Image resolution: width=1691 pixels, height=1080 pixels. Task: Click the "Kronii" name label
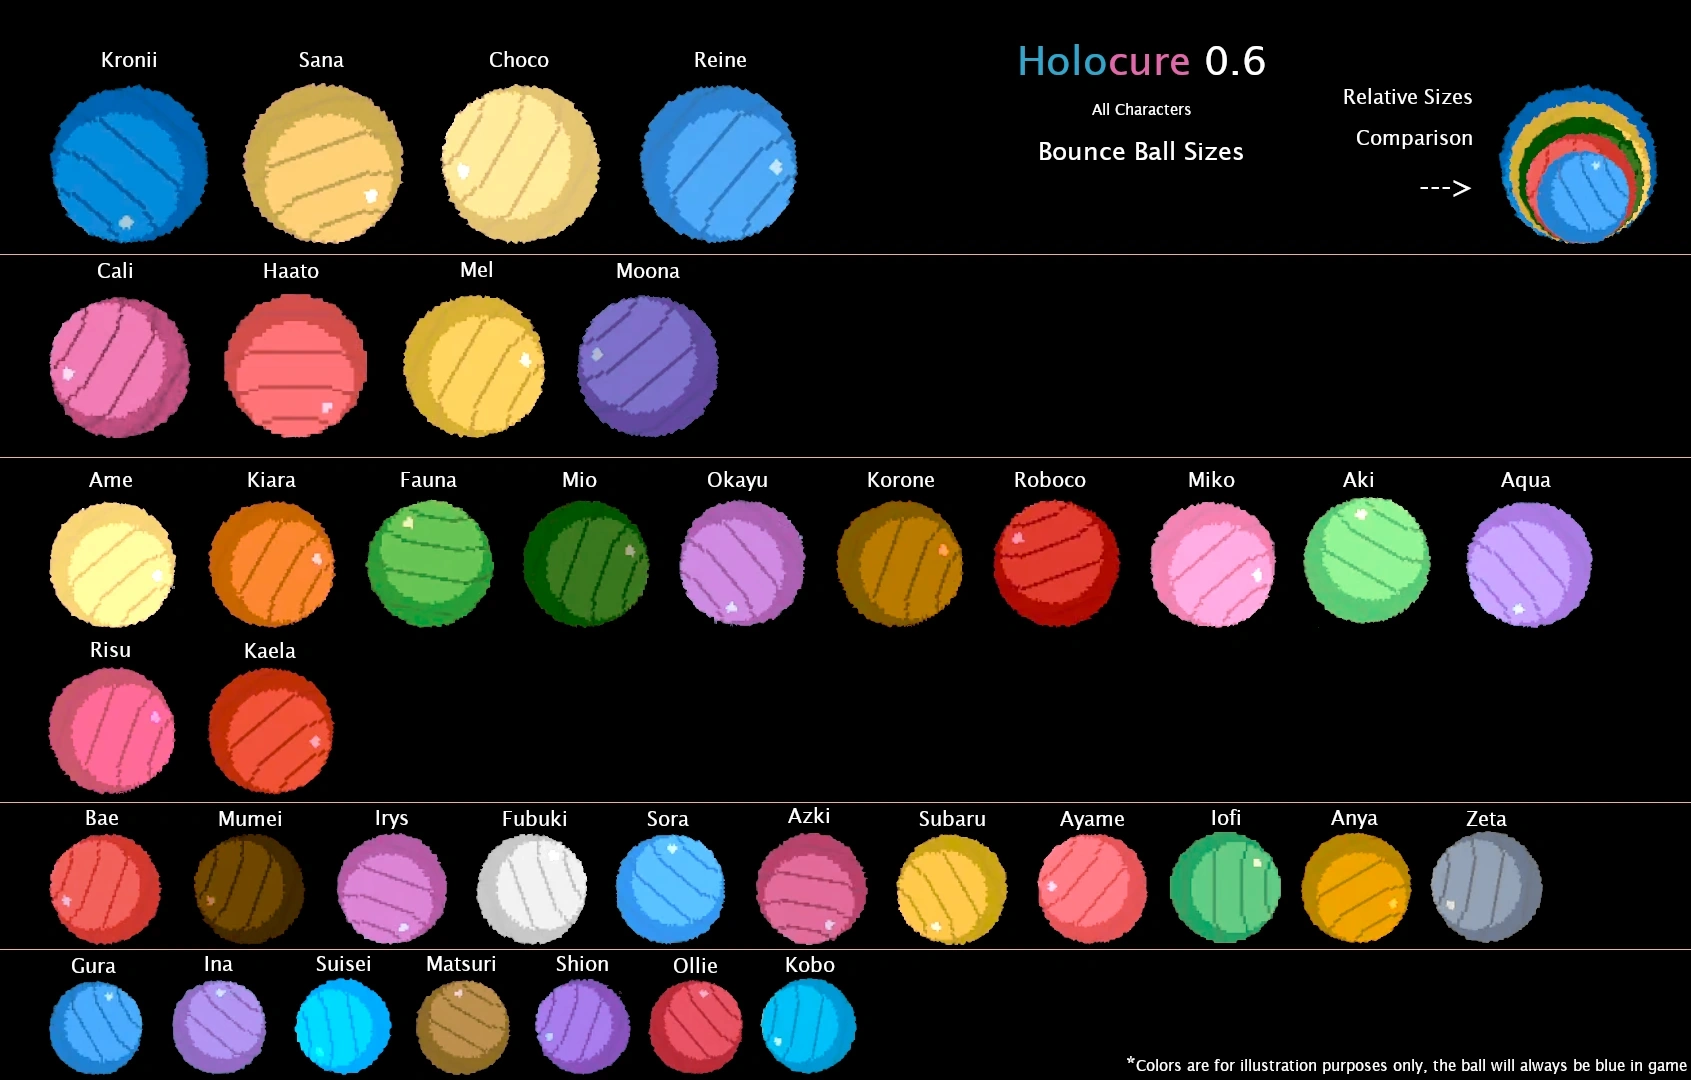129,60
